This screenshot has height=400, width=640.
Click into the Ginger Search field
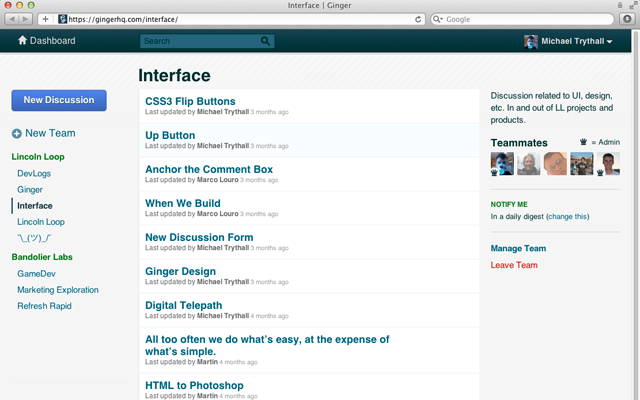tap(200, 41)
